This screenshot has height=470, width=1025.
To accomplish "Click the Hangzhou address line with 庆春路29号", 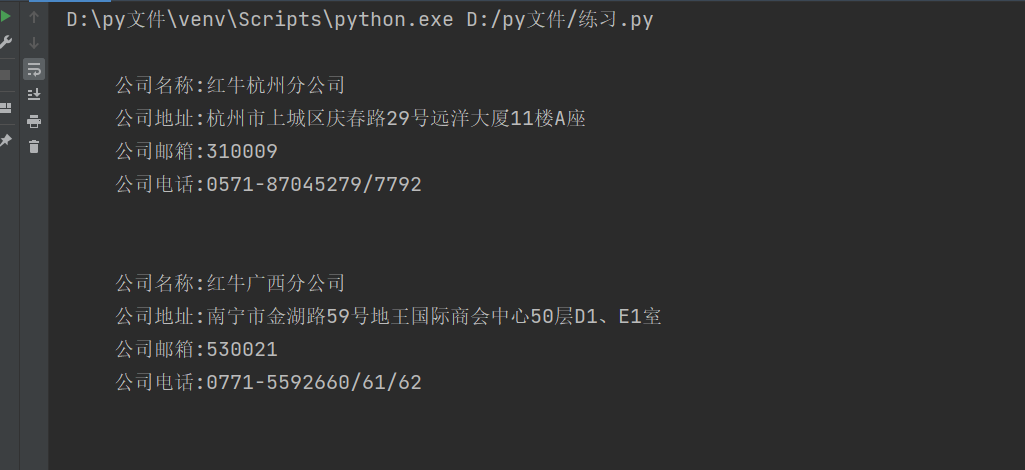I will pos(350,119).
